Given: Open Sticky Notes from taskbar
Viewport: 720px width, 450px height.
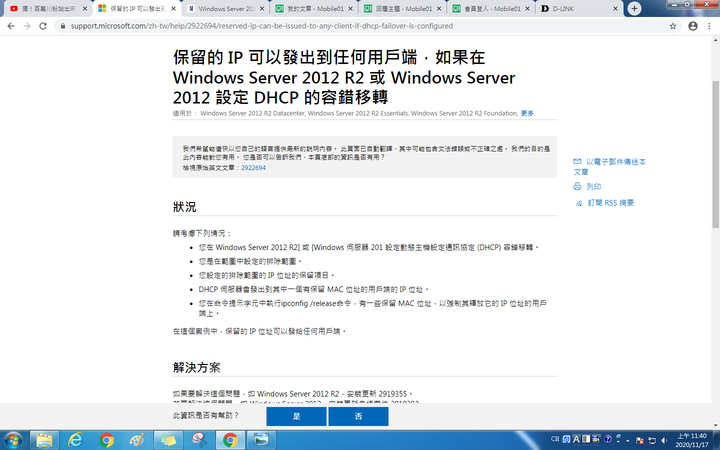Looking at the screenshot, I should 168,440.
